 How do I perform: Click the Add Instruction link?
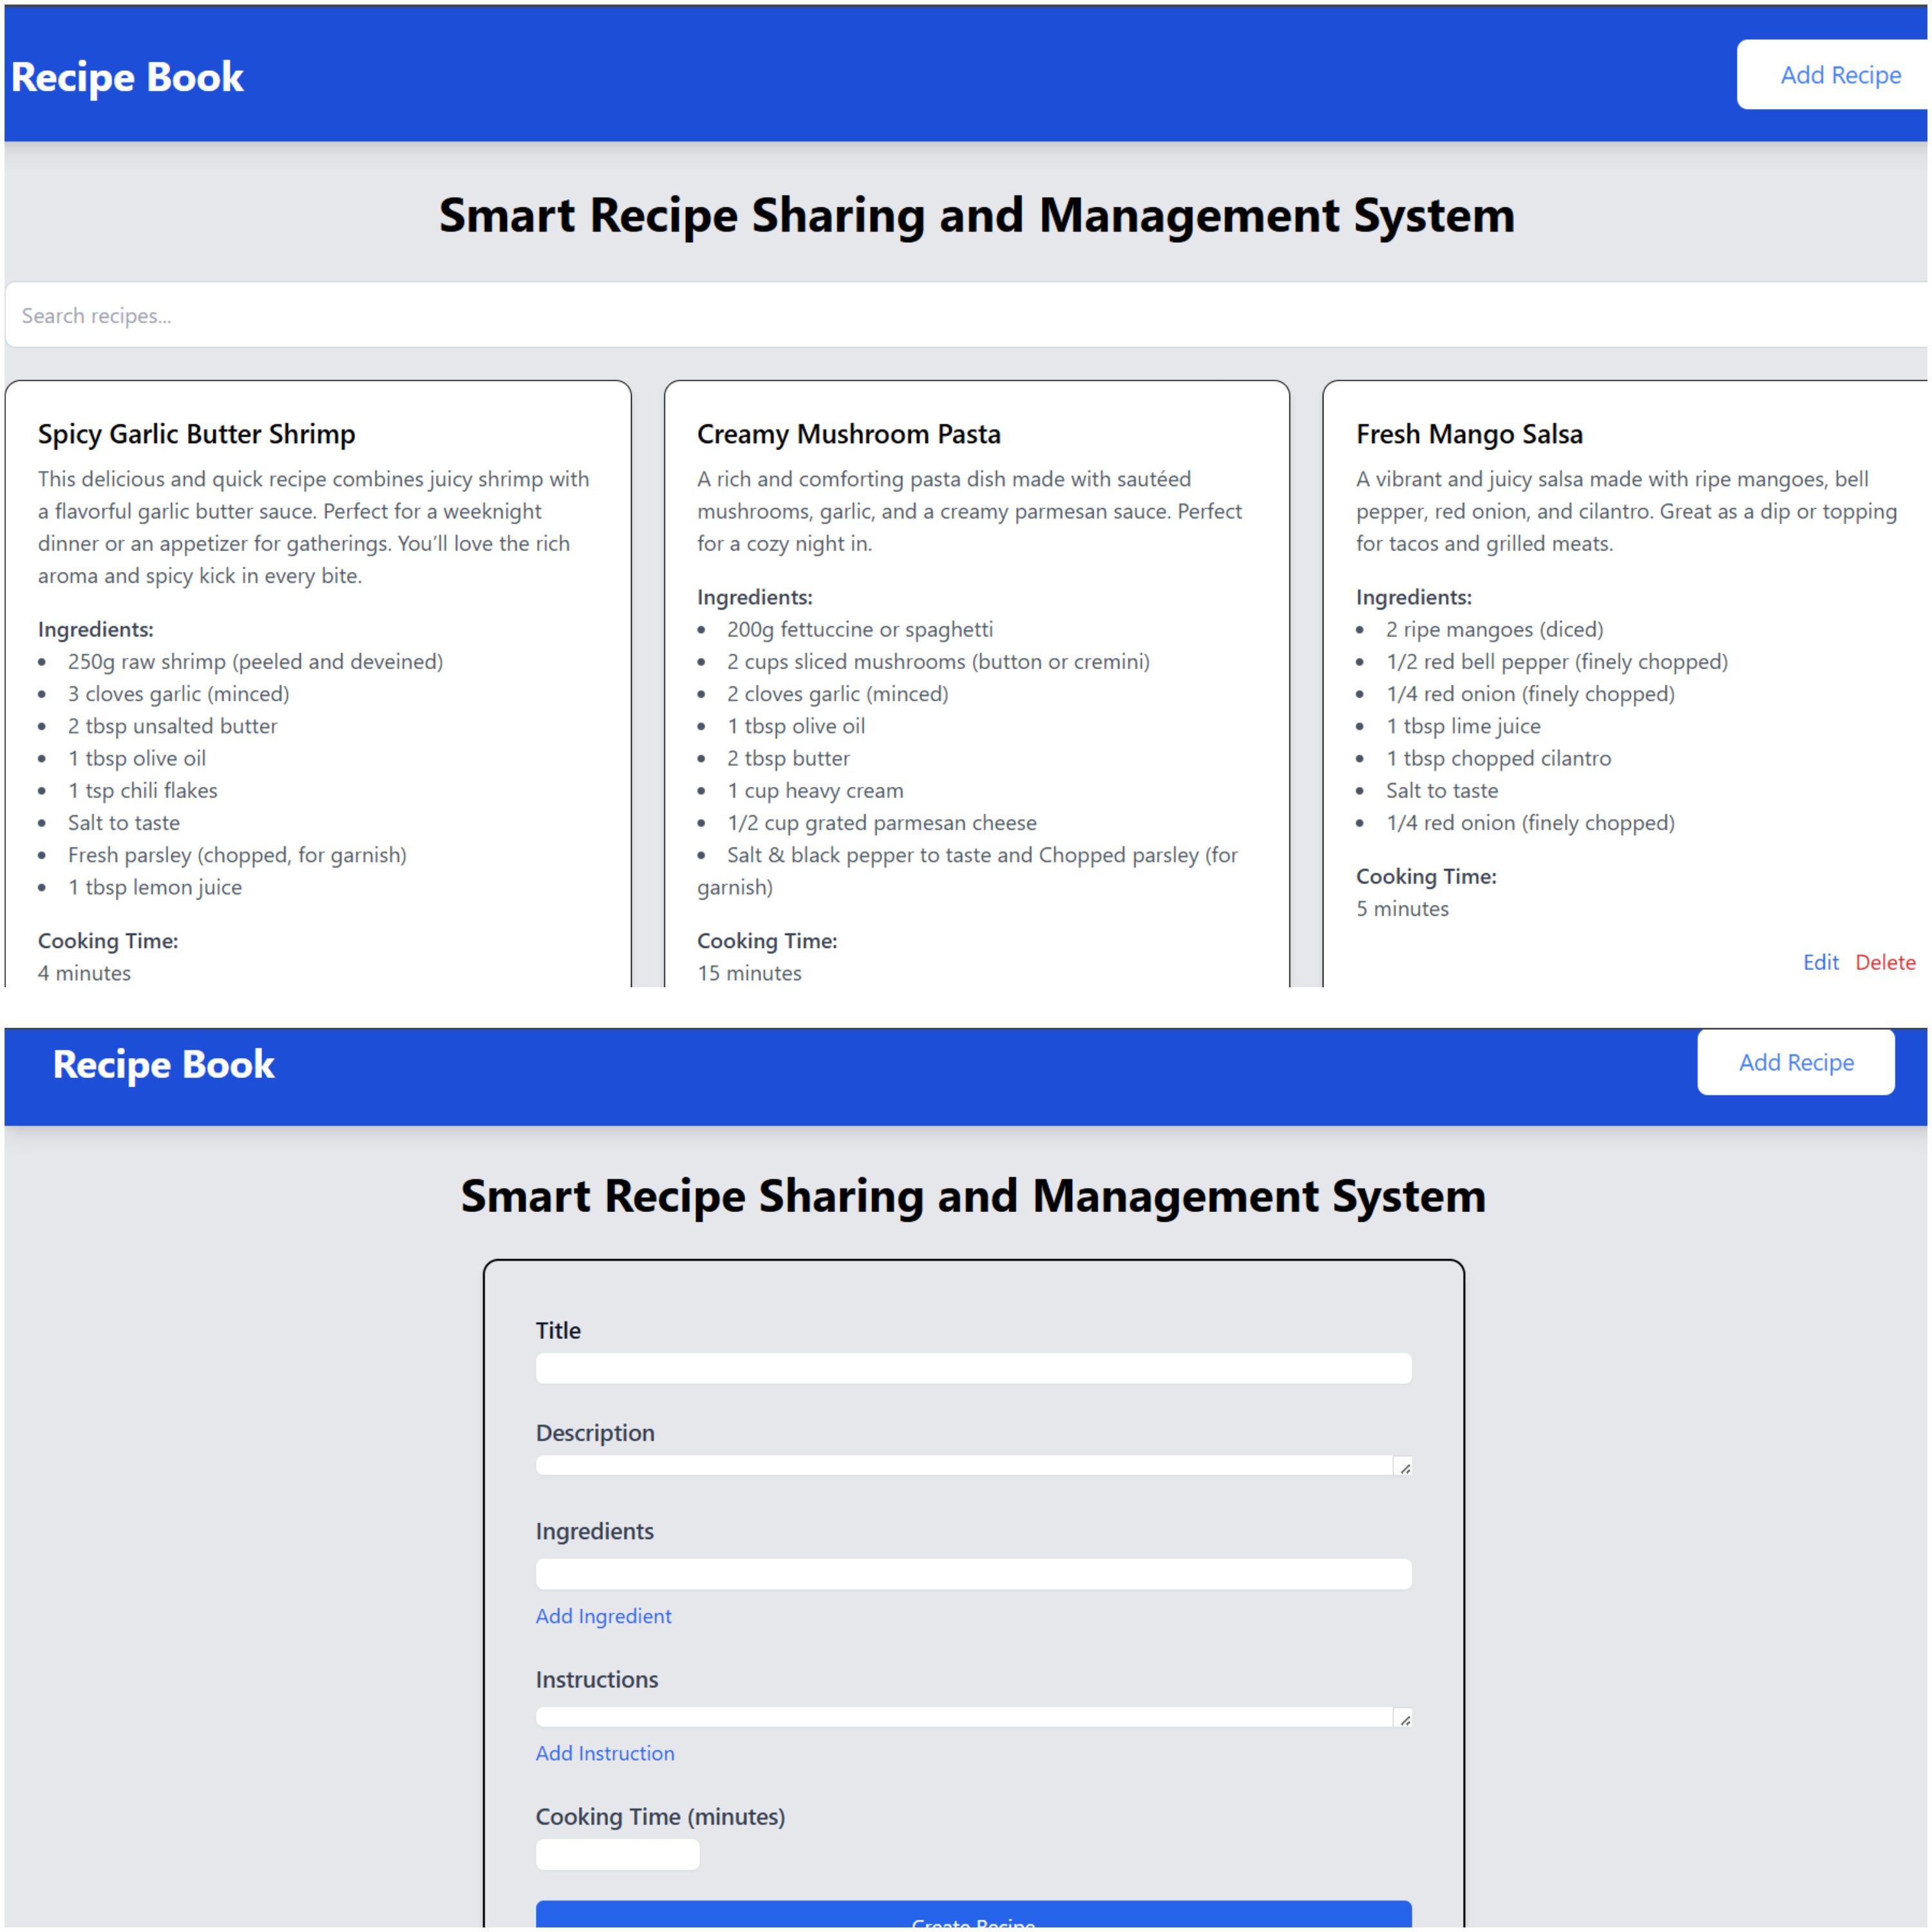tap(605, 1753)
